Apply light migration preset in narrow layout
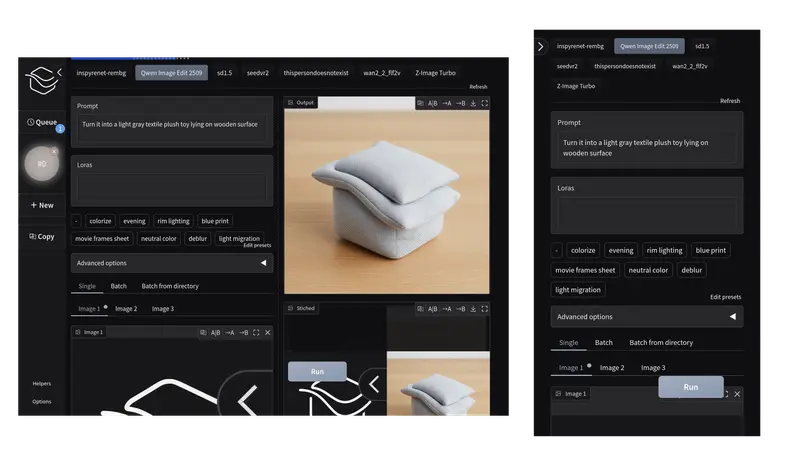 point(578,290)
